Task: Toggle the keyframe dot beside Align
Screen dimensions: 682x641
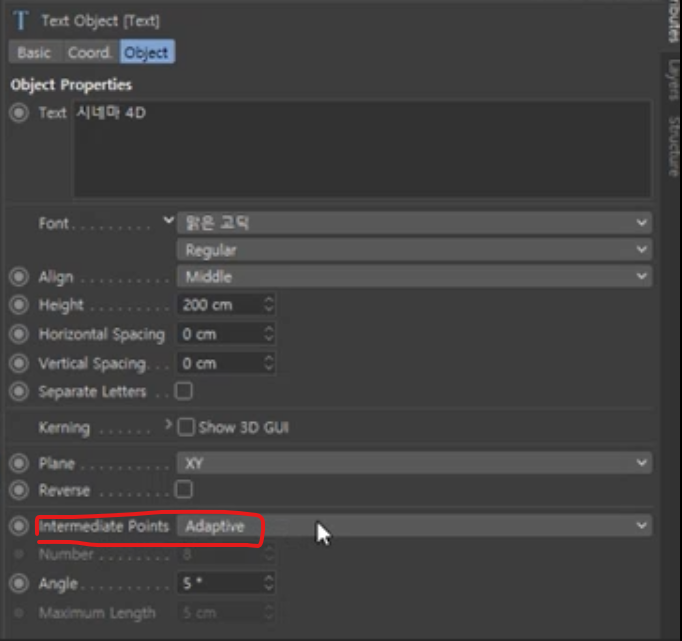Action: click(x=19, y=277)
